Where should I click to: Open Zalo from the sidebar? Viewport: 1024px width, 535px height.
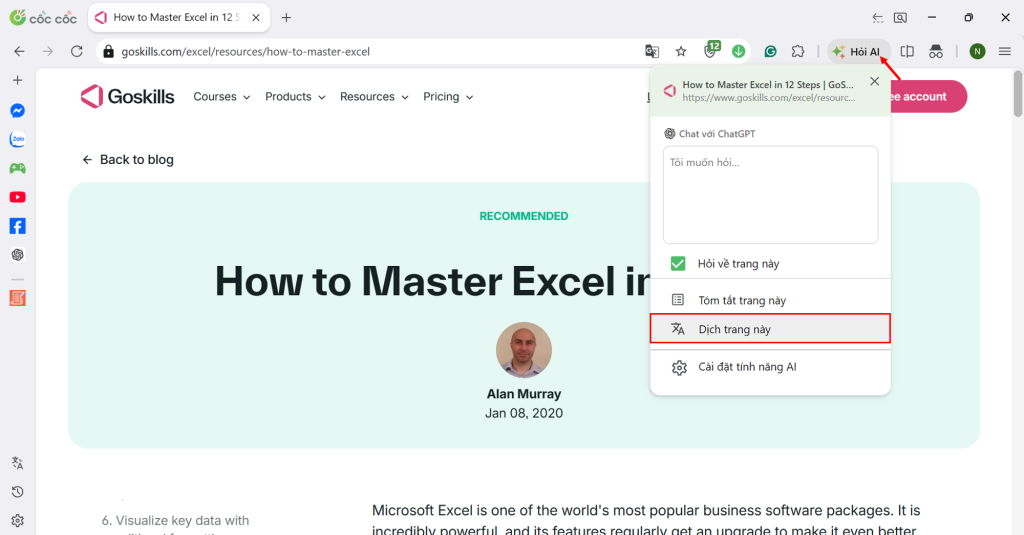pos(18,139)
